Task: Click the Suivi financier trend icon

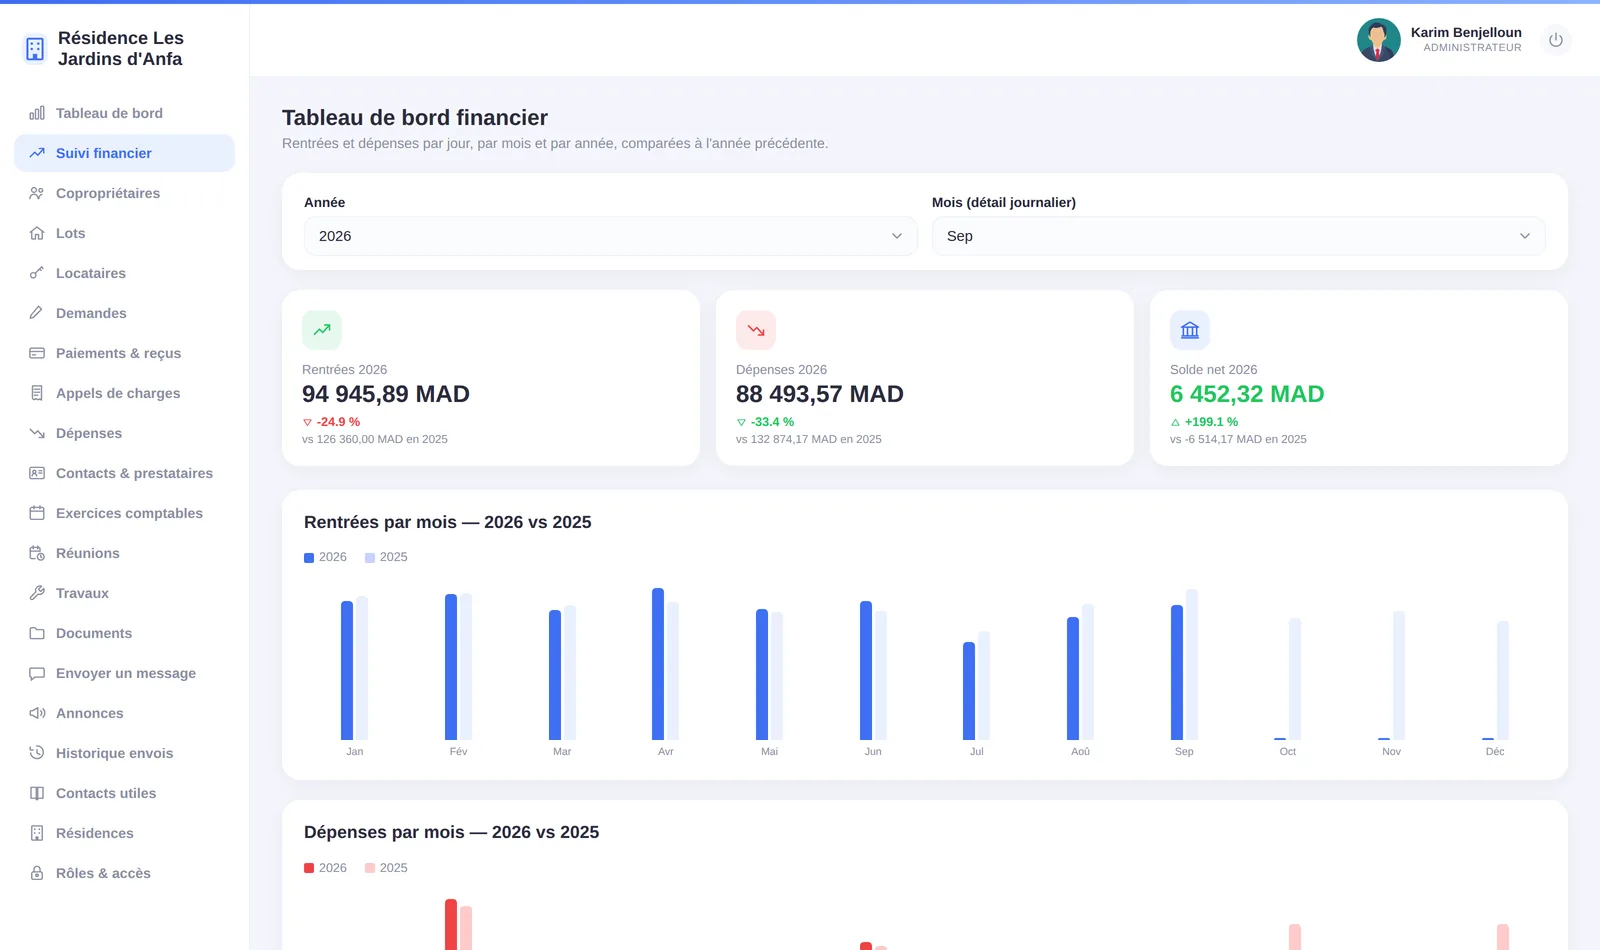Action: (37, 153)
